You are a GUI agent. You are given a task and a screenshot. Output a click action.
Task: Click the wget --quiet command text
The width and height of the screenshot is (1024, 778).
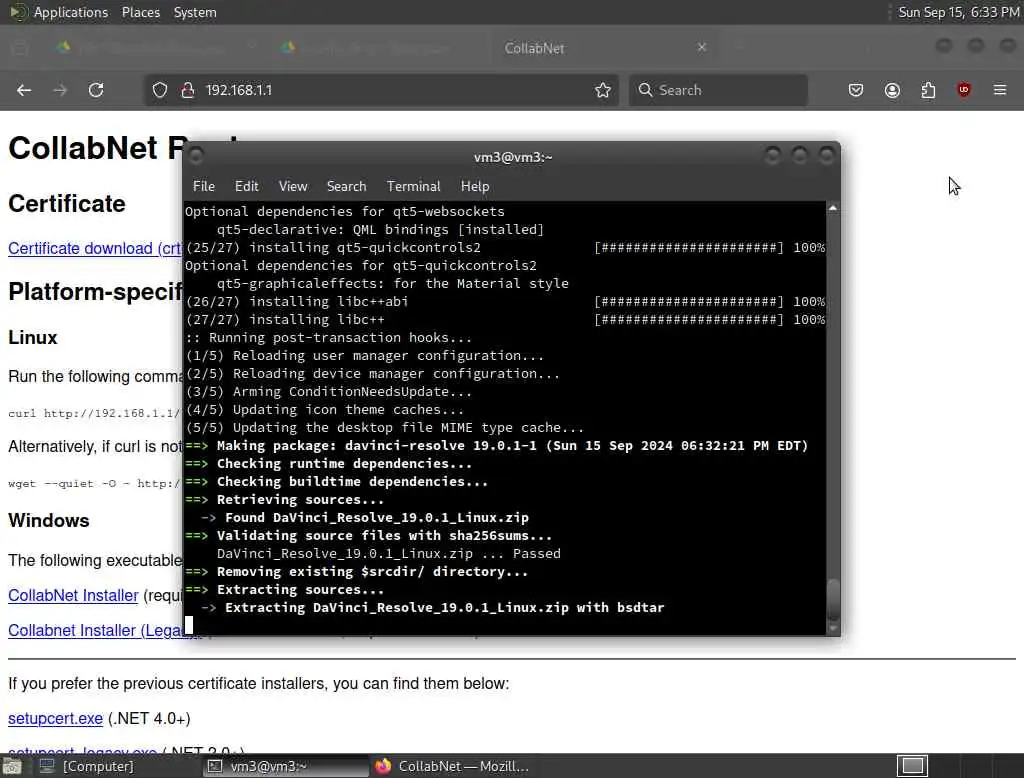95,483
